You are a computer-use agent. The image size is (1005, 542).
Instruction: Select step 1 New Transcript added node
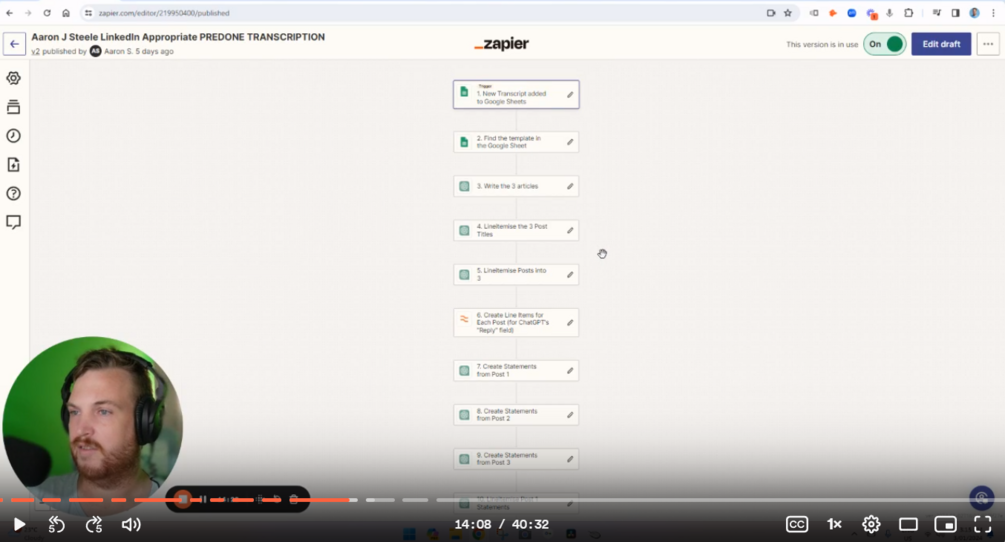(x=516, y=95)
